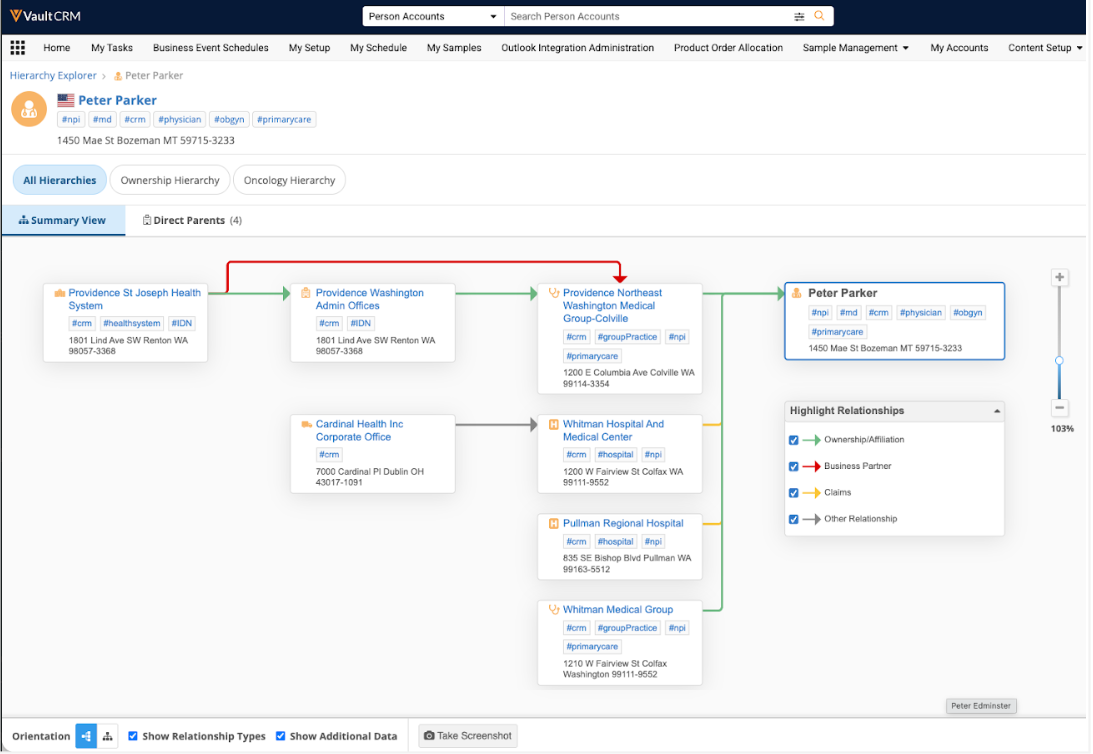Click zoom in plus button
The height and width of the screenshot is (754, 1093).
[x=1060, y=277]
